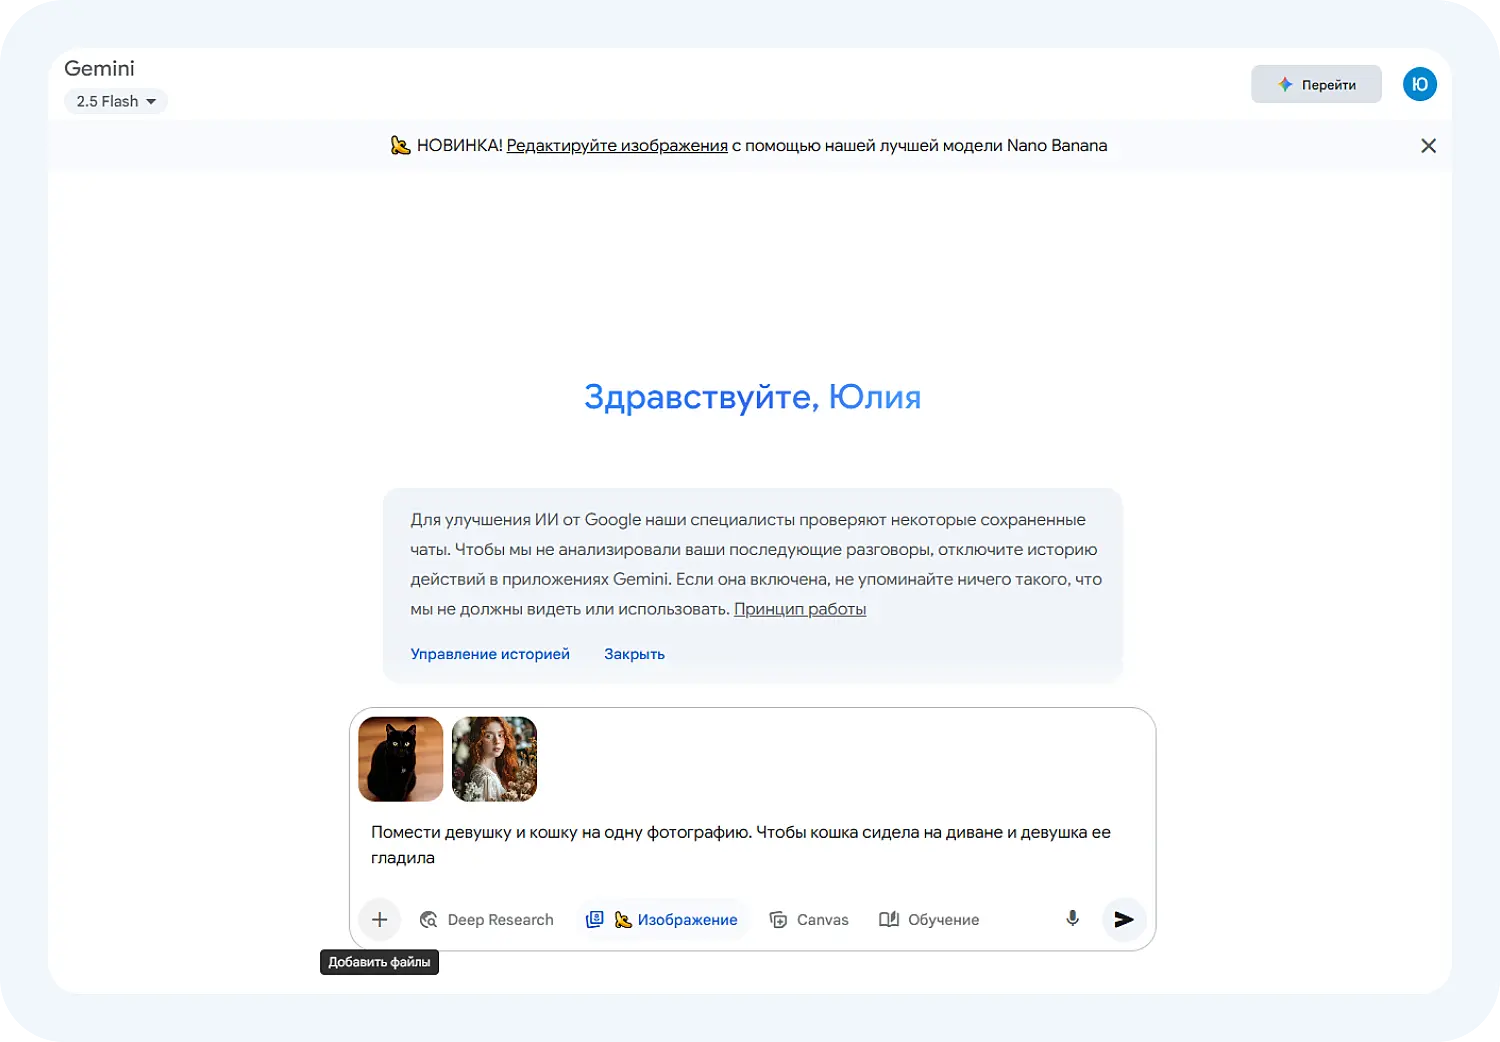Dismiss the Nano Banana announcement banner
Screen dimensions: 1500x1042
click(1428, 145)
